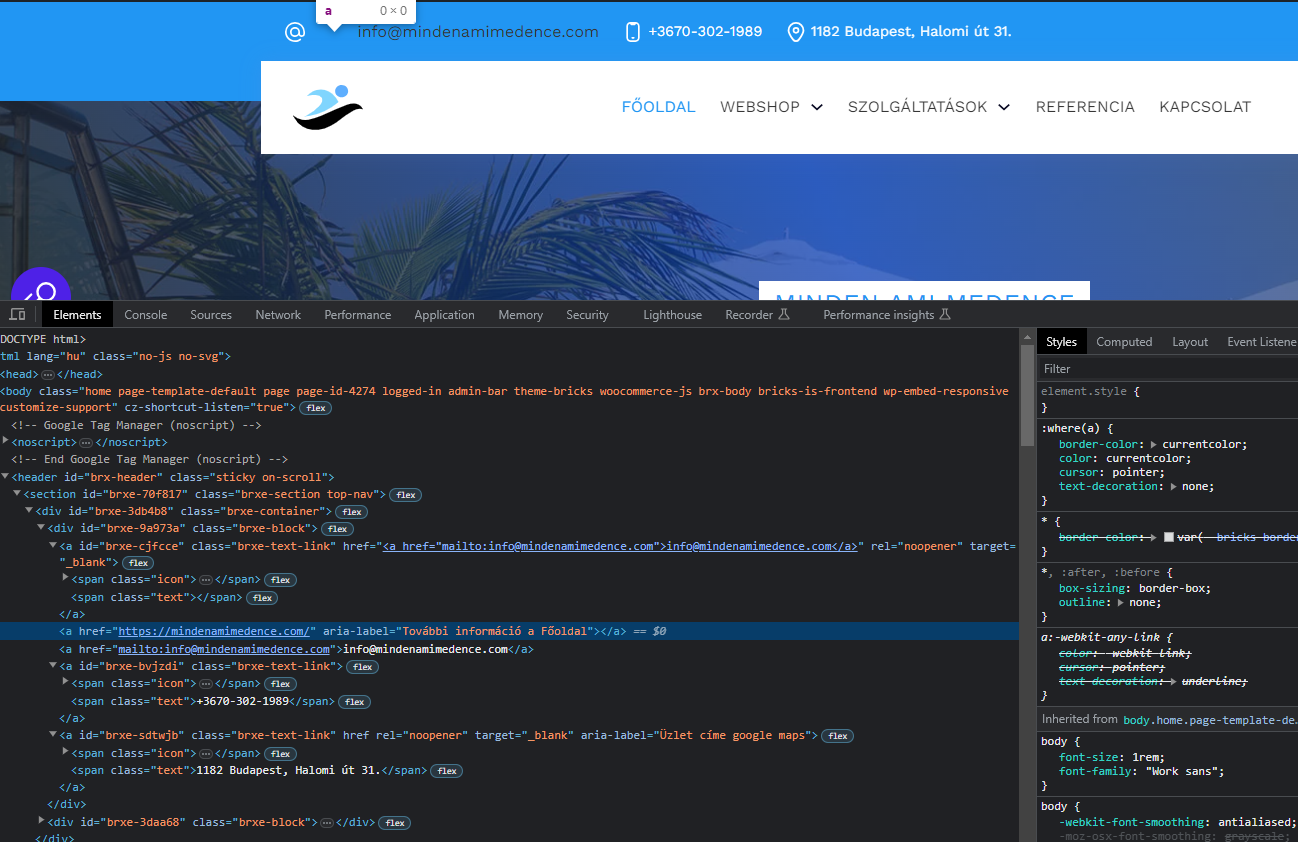
Task: Click the color swatch next to the bricks border variable
Action: pyautogui.click(x=1167, y=537)
